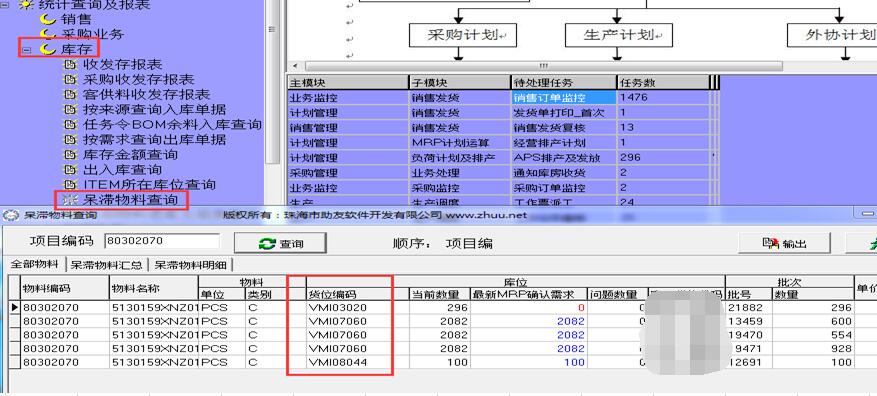Open 按需求查询出库单据

coord(154,139)
